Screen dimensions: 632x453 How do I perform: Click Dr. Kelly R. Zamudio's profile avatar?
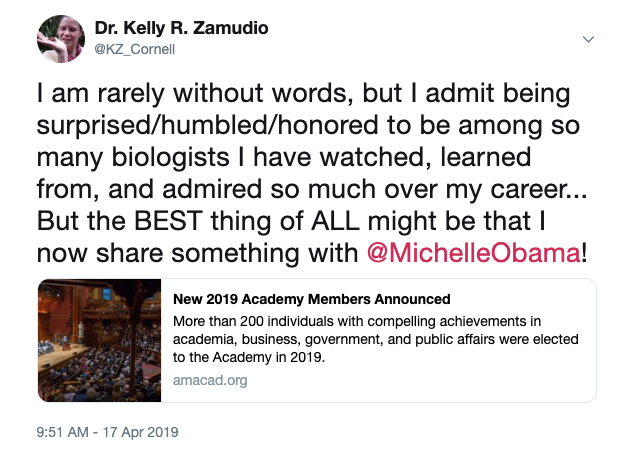pyautogui.click(x=60, y=39)
